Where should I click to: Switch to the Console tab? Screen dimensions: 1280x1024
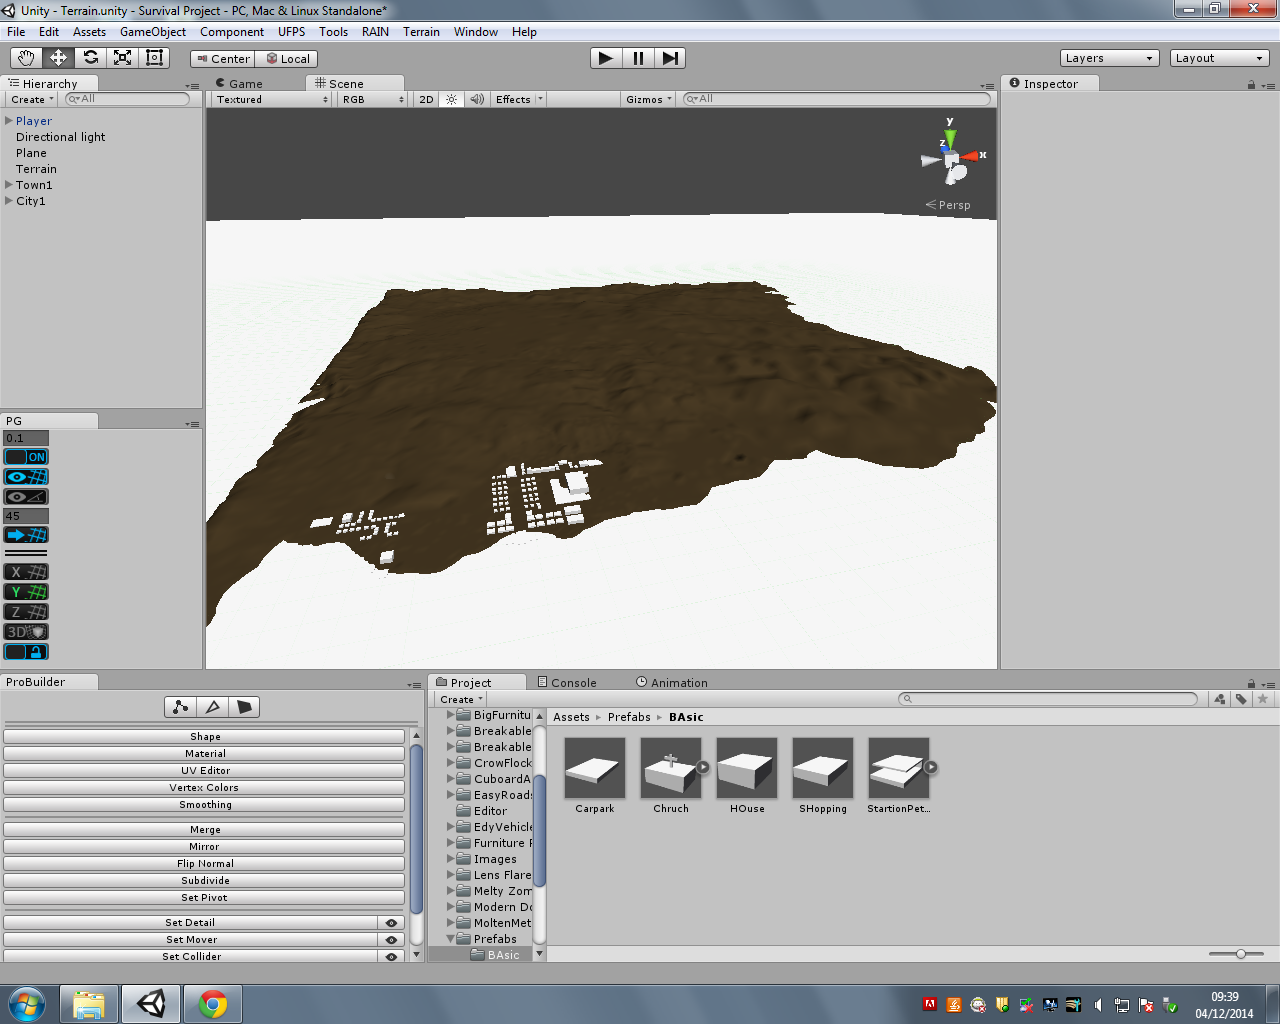click(x=567, y=683)
